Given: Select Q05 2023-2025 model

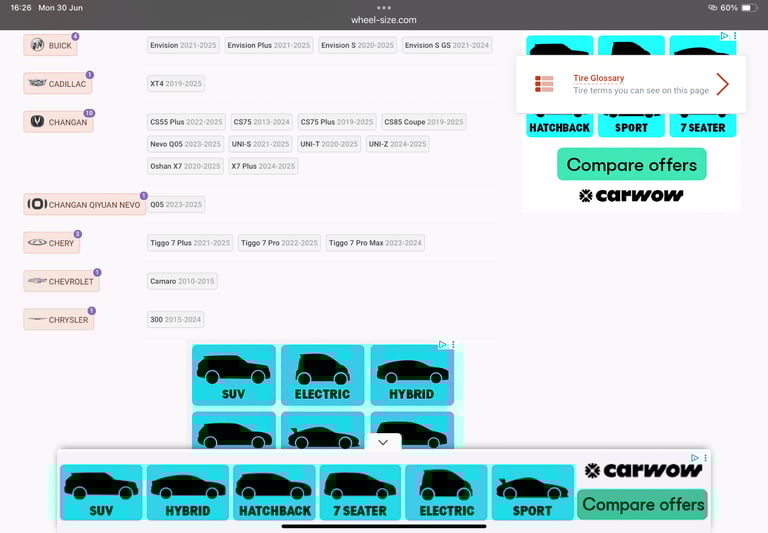Looking at the screenshot, I should tap(176, 204).
